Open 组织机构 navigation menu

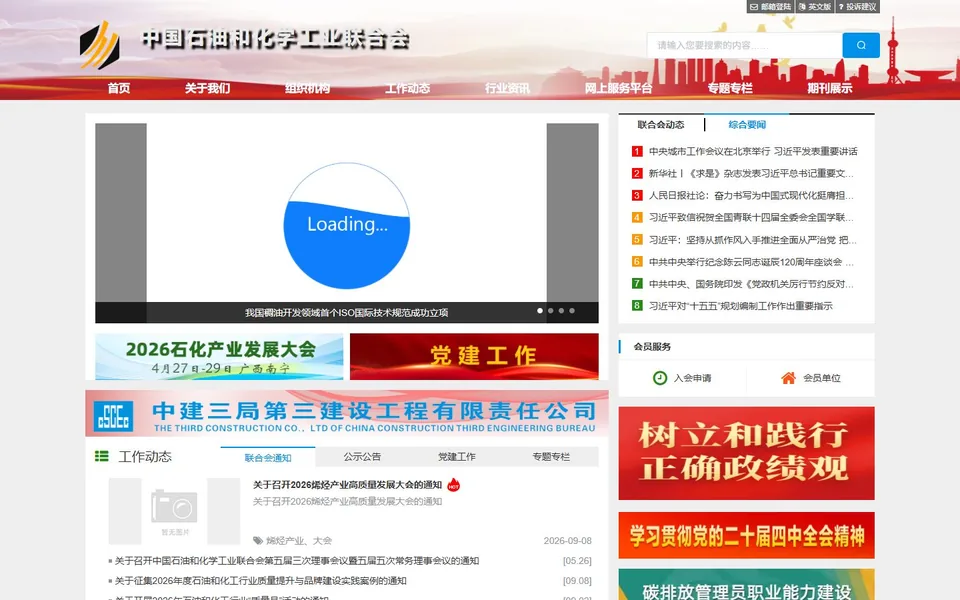(307, 88)
